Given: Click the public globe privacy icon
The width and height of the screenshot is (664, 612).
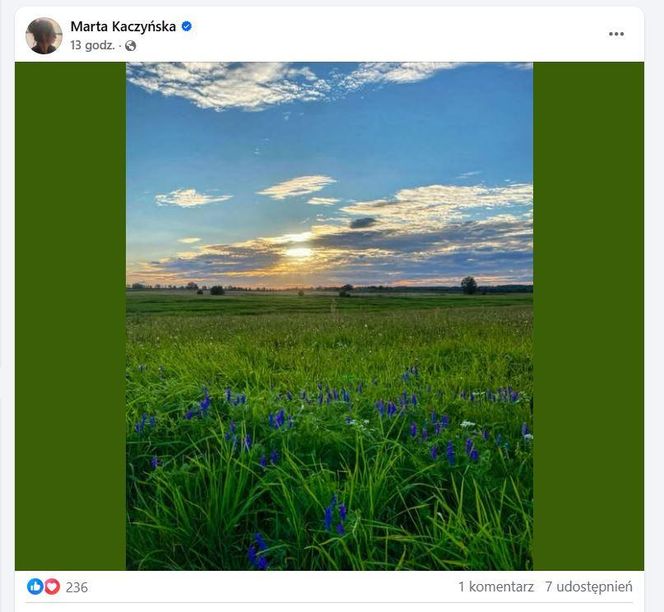Looking at the screenshot, I should 131,46.
